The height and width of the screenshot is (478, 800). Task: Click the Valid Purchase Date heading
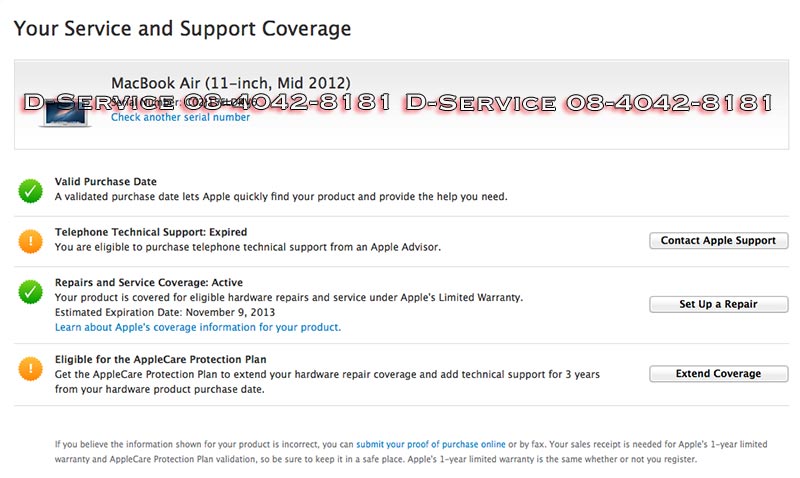pos(105,182)
